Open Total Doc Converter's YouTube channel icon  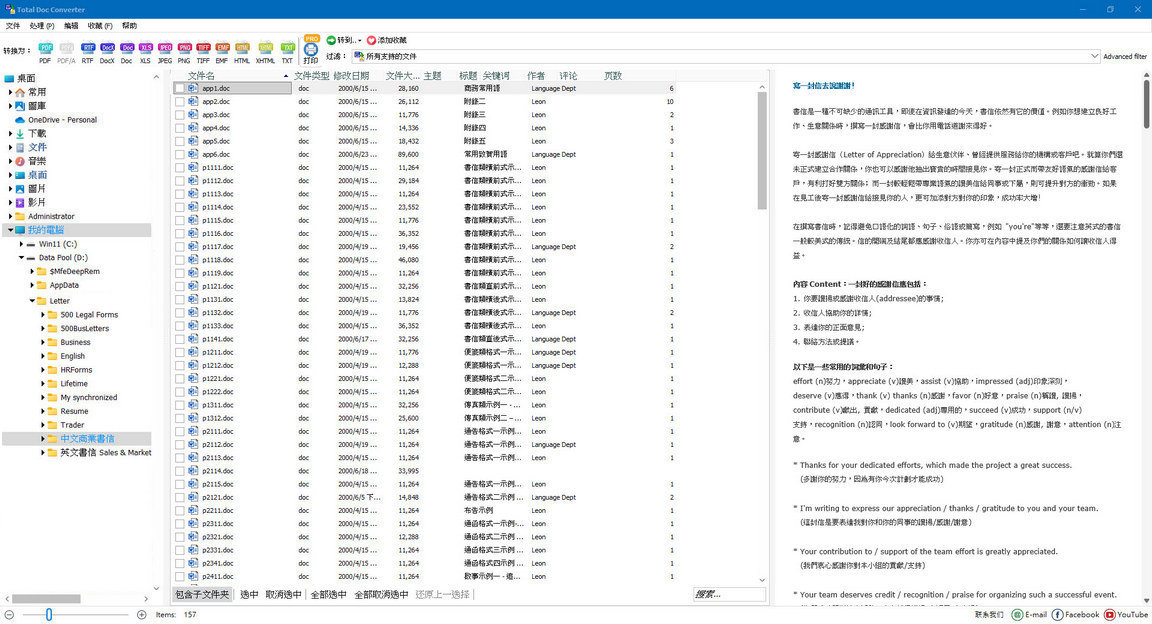tap(1110, 614)
